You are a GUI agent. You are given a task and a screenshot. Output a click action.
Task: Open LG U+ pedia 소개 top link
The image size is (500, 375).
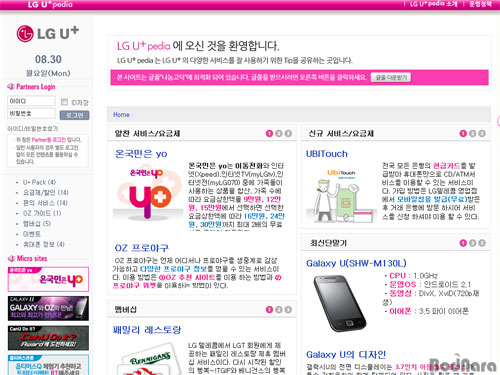click(433, 4)
